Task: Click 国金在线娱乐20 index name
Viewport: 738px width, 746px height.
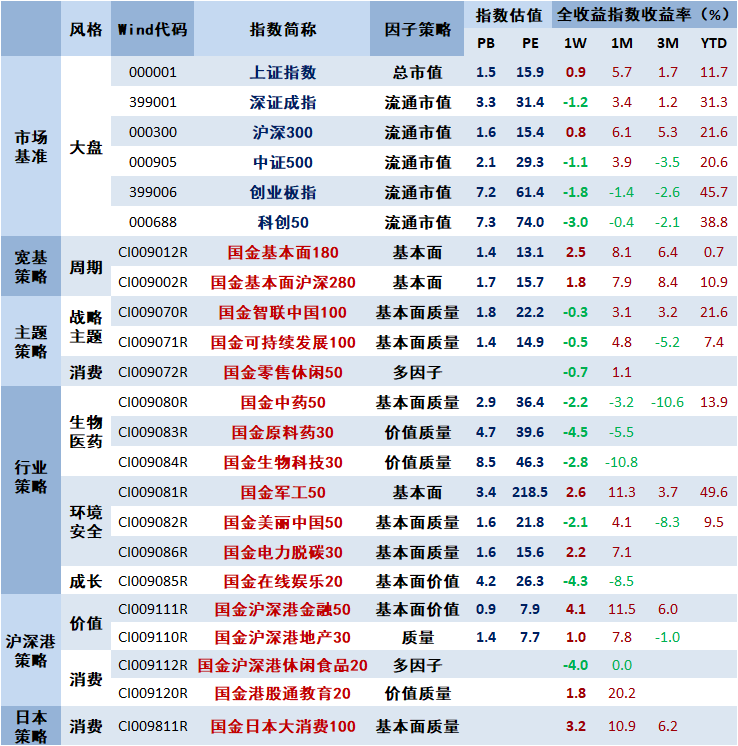Action: (x=283, y=581)
